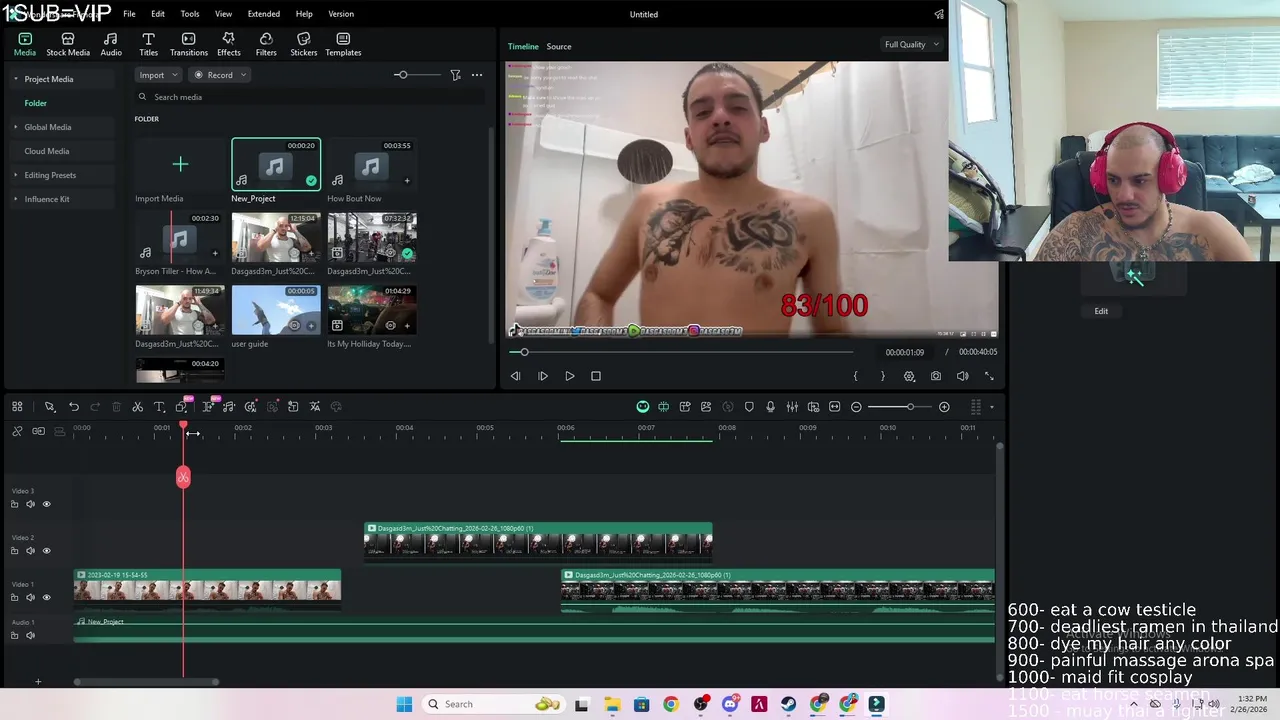Step forward one frame in preview

click(x=543, y=376)
